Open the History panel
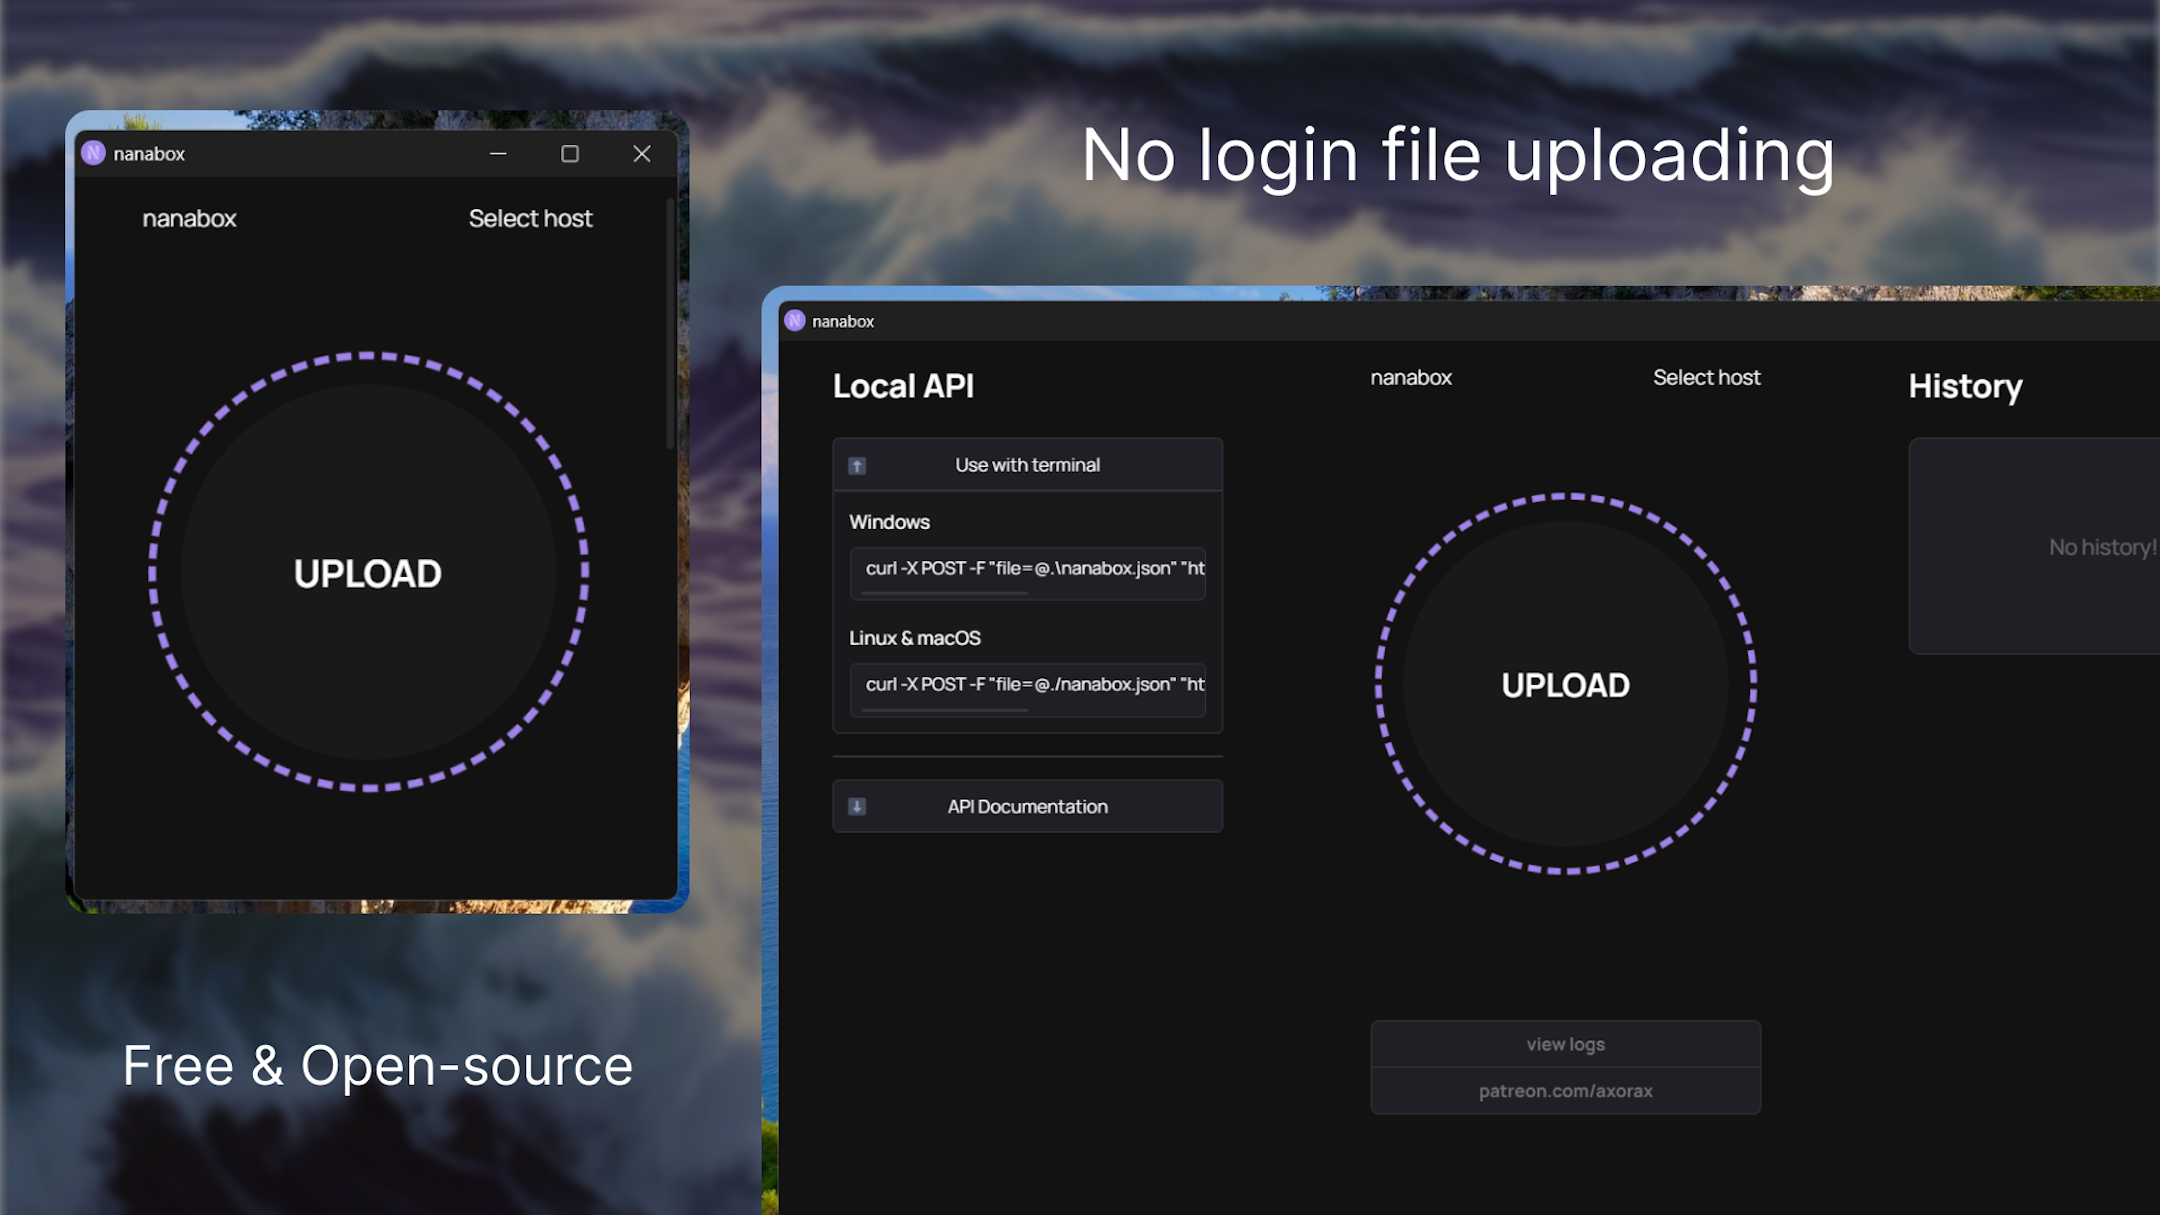The height and width of the screenshot is (1215, 2160). 1964,387
